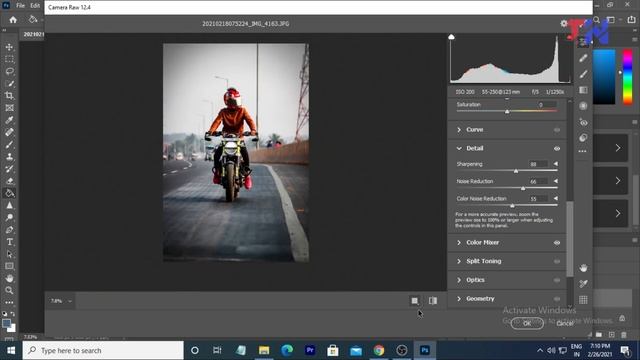Image resolution: width=640 pixels, height=360 pixels.
Task: Open Premiere Pro from the taskbar
Action: pyautogui.click(x=310, y=350)
